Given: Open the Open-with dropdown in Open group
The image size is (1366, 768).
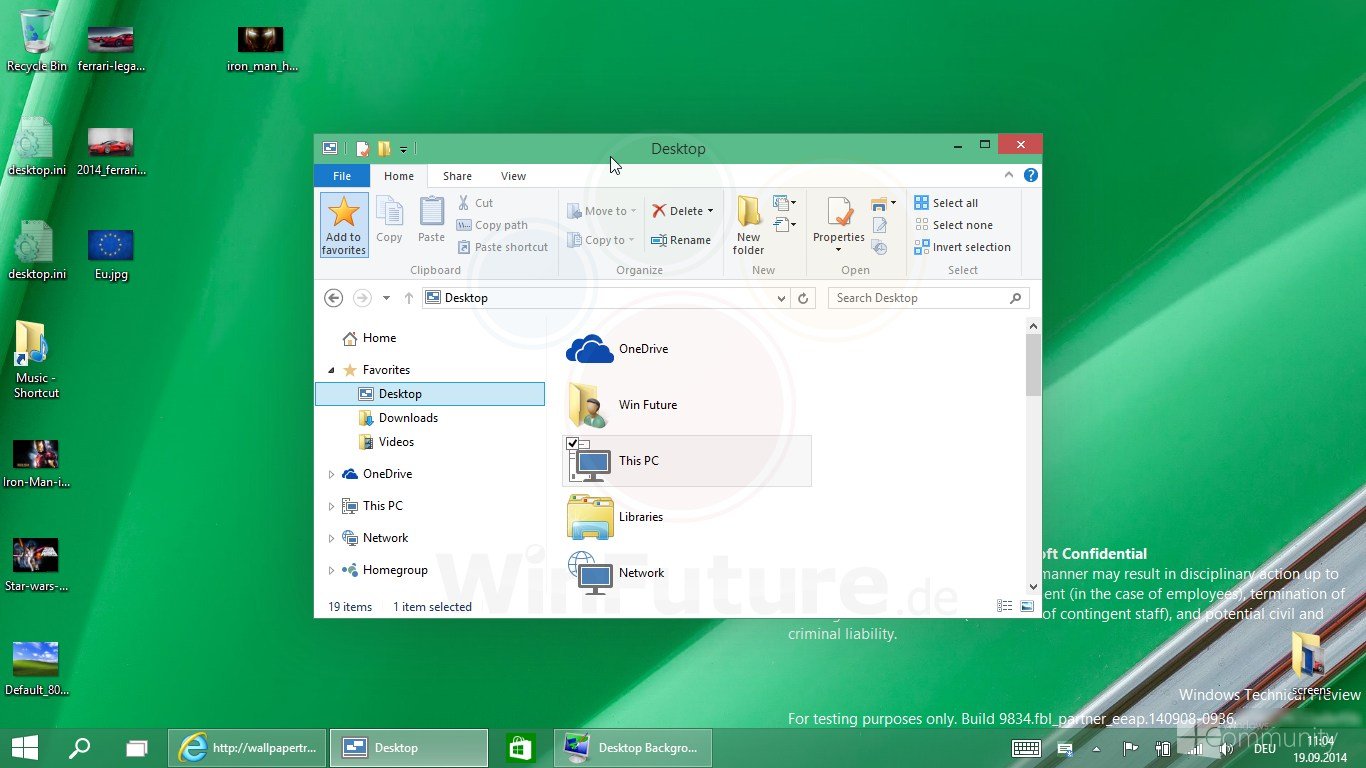Looking at the screenshot, I should (x=893, y=203).
